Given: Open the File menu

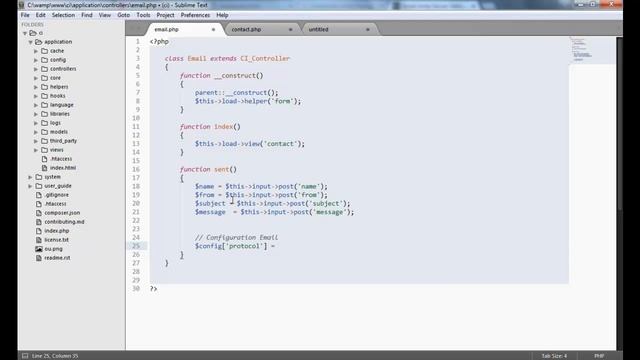Looking at the screenshot, I should click(25, 15).
